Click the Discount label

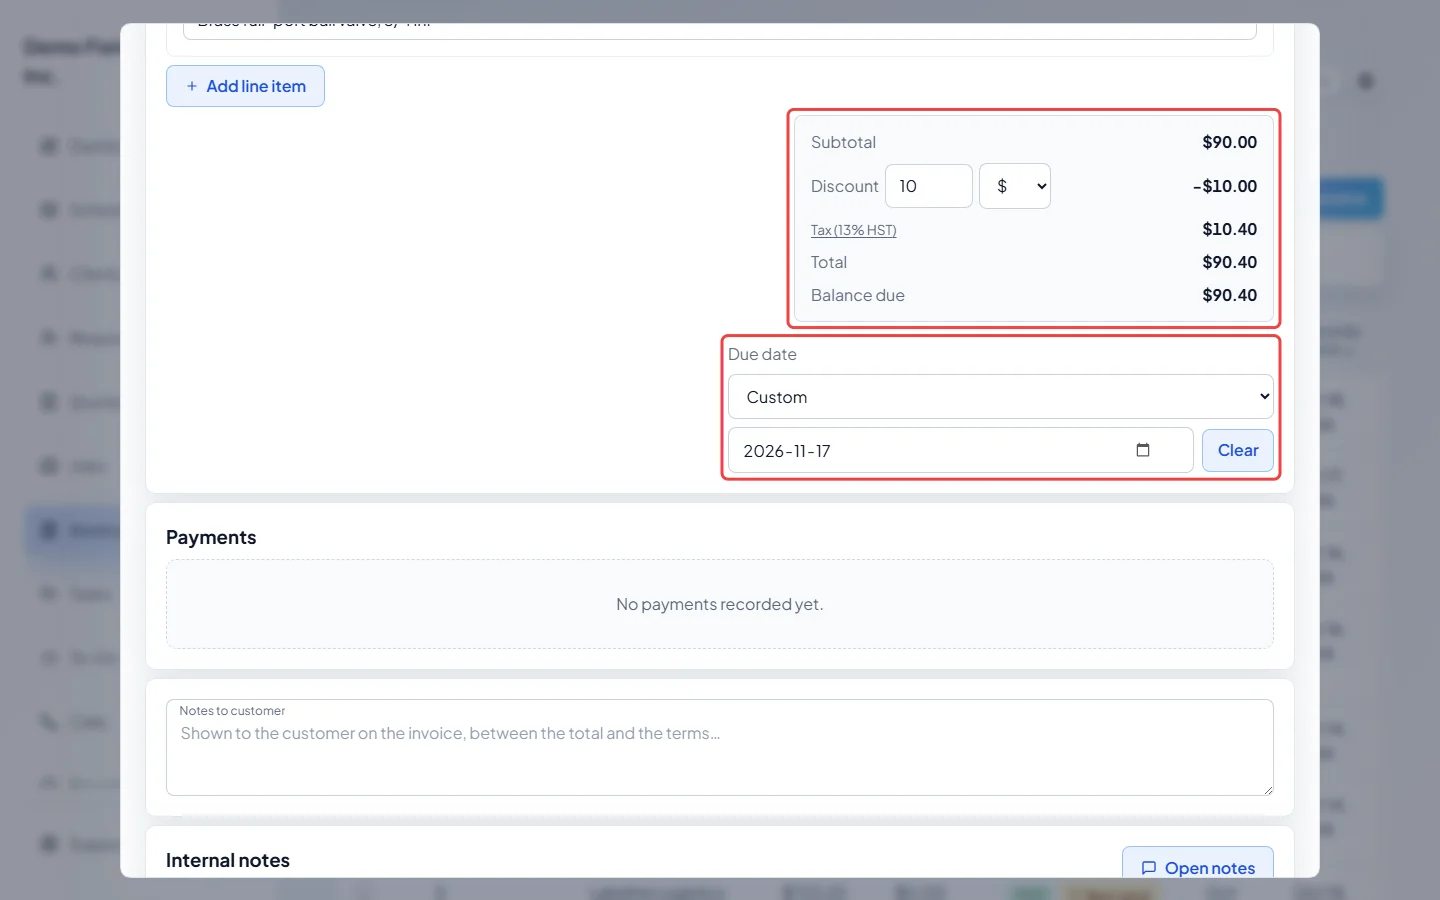tap(844, 186)
